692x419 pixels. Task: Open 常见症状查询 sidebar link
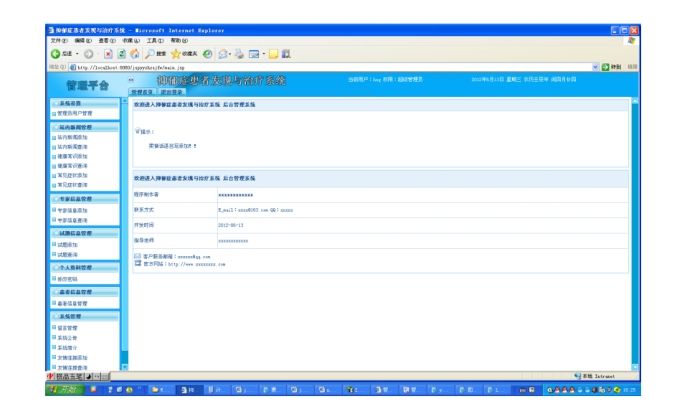tap(72, 185)
